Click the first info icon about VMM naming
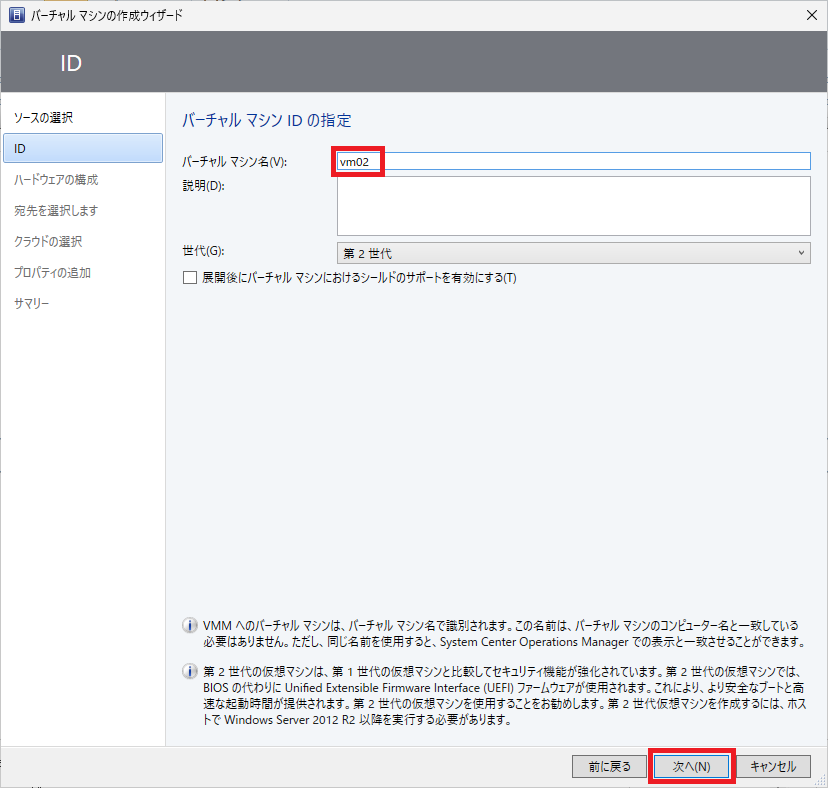Image resolution: width=828 pixels, height=788 pixels. point(190,625)
